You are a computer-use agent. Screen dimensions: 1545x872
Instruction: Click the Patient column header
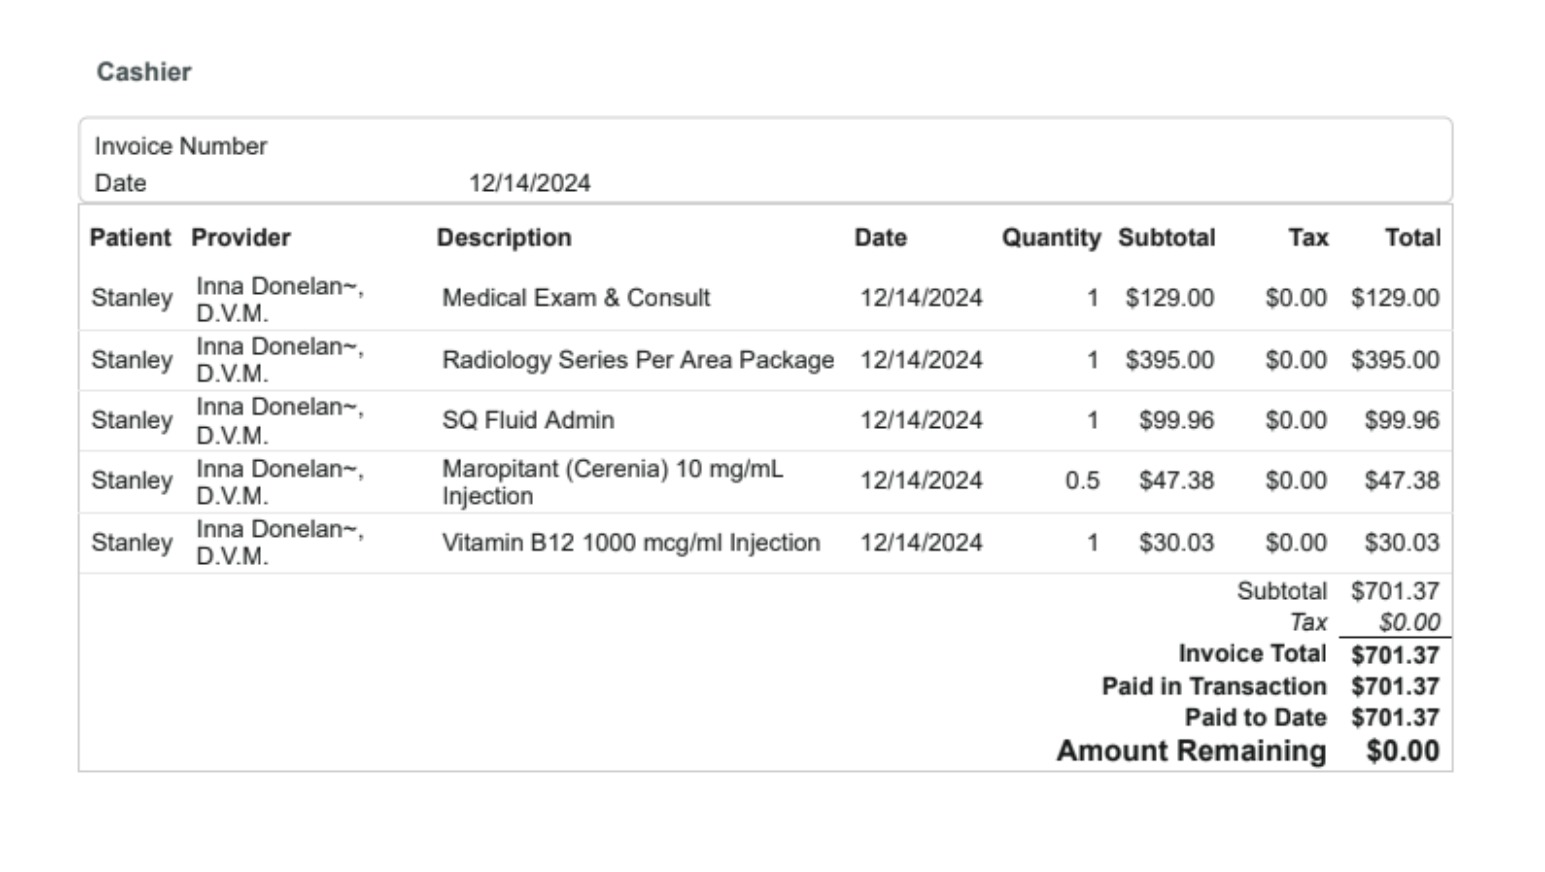click(x=130, y=238)
